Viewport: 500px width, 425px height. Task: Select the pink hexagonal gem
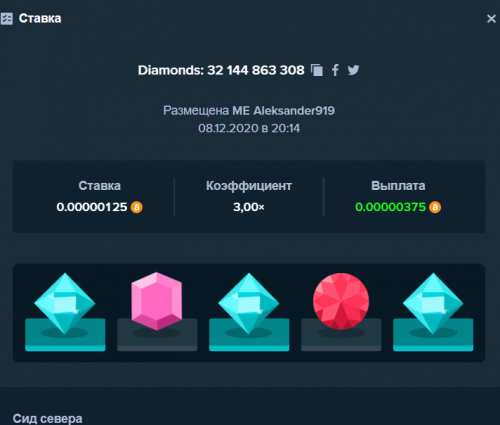pyautogui.click(x=157, y=301)
